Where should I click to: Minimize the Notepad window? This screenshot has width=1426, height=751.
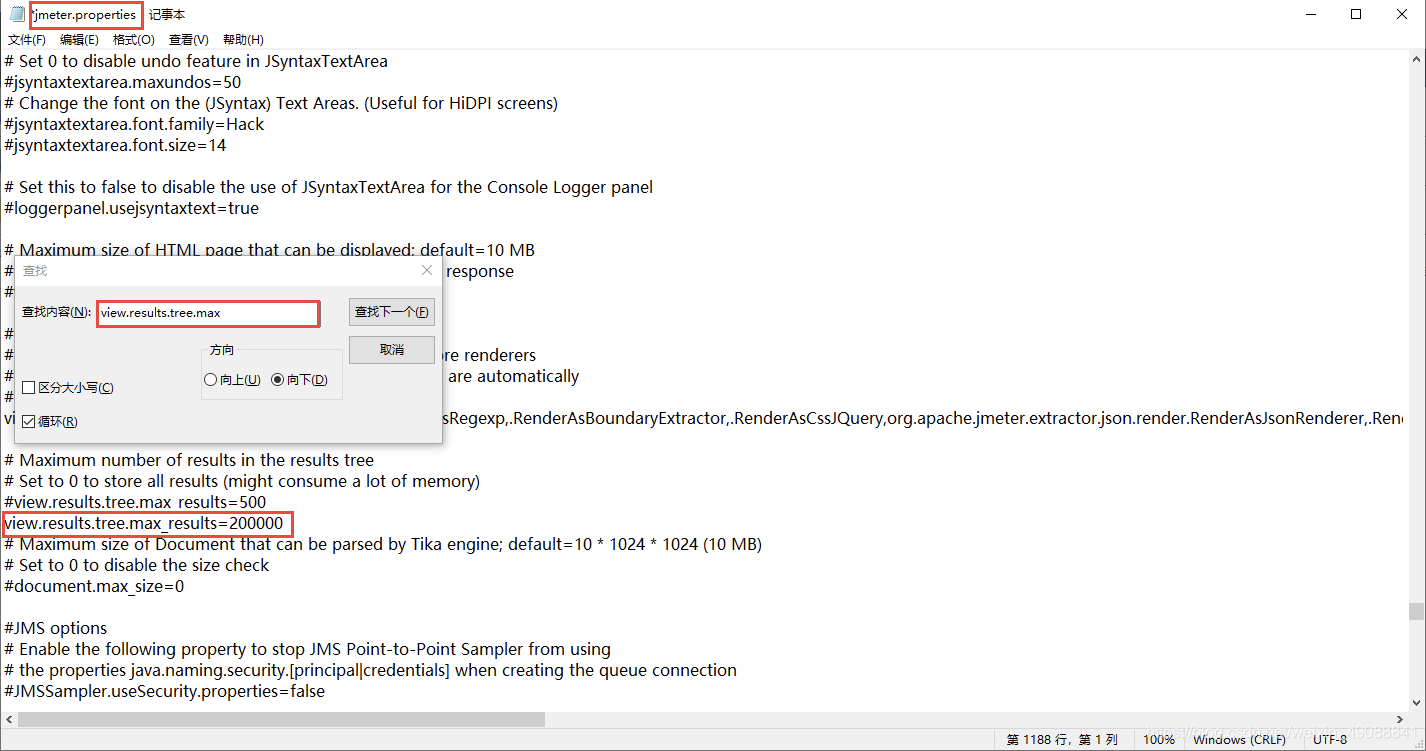[x=1310, y=15]
